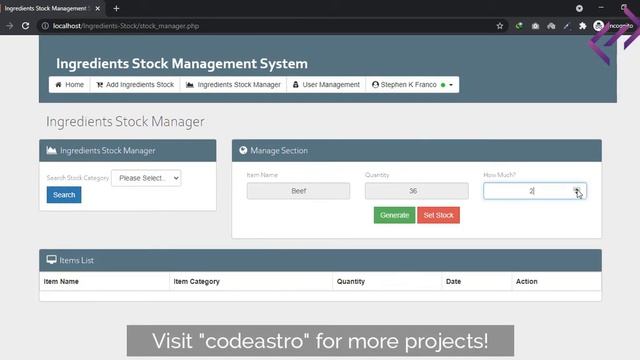Click the blue Search button

point(64,195)
